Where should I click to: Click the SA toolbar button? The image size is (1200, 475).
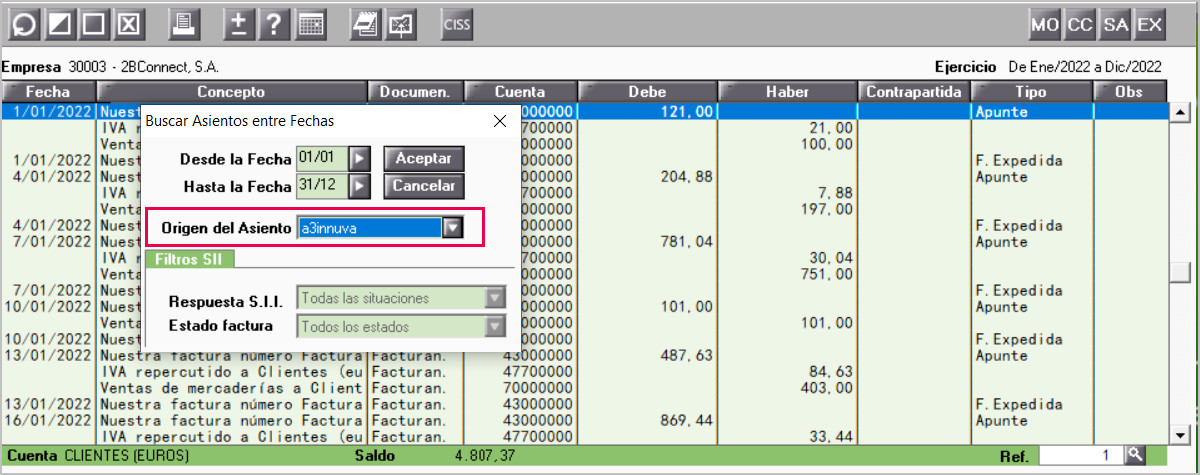pos(1115,25)
